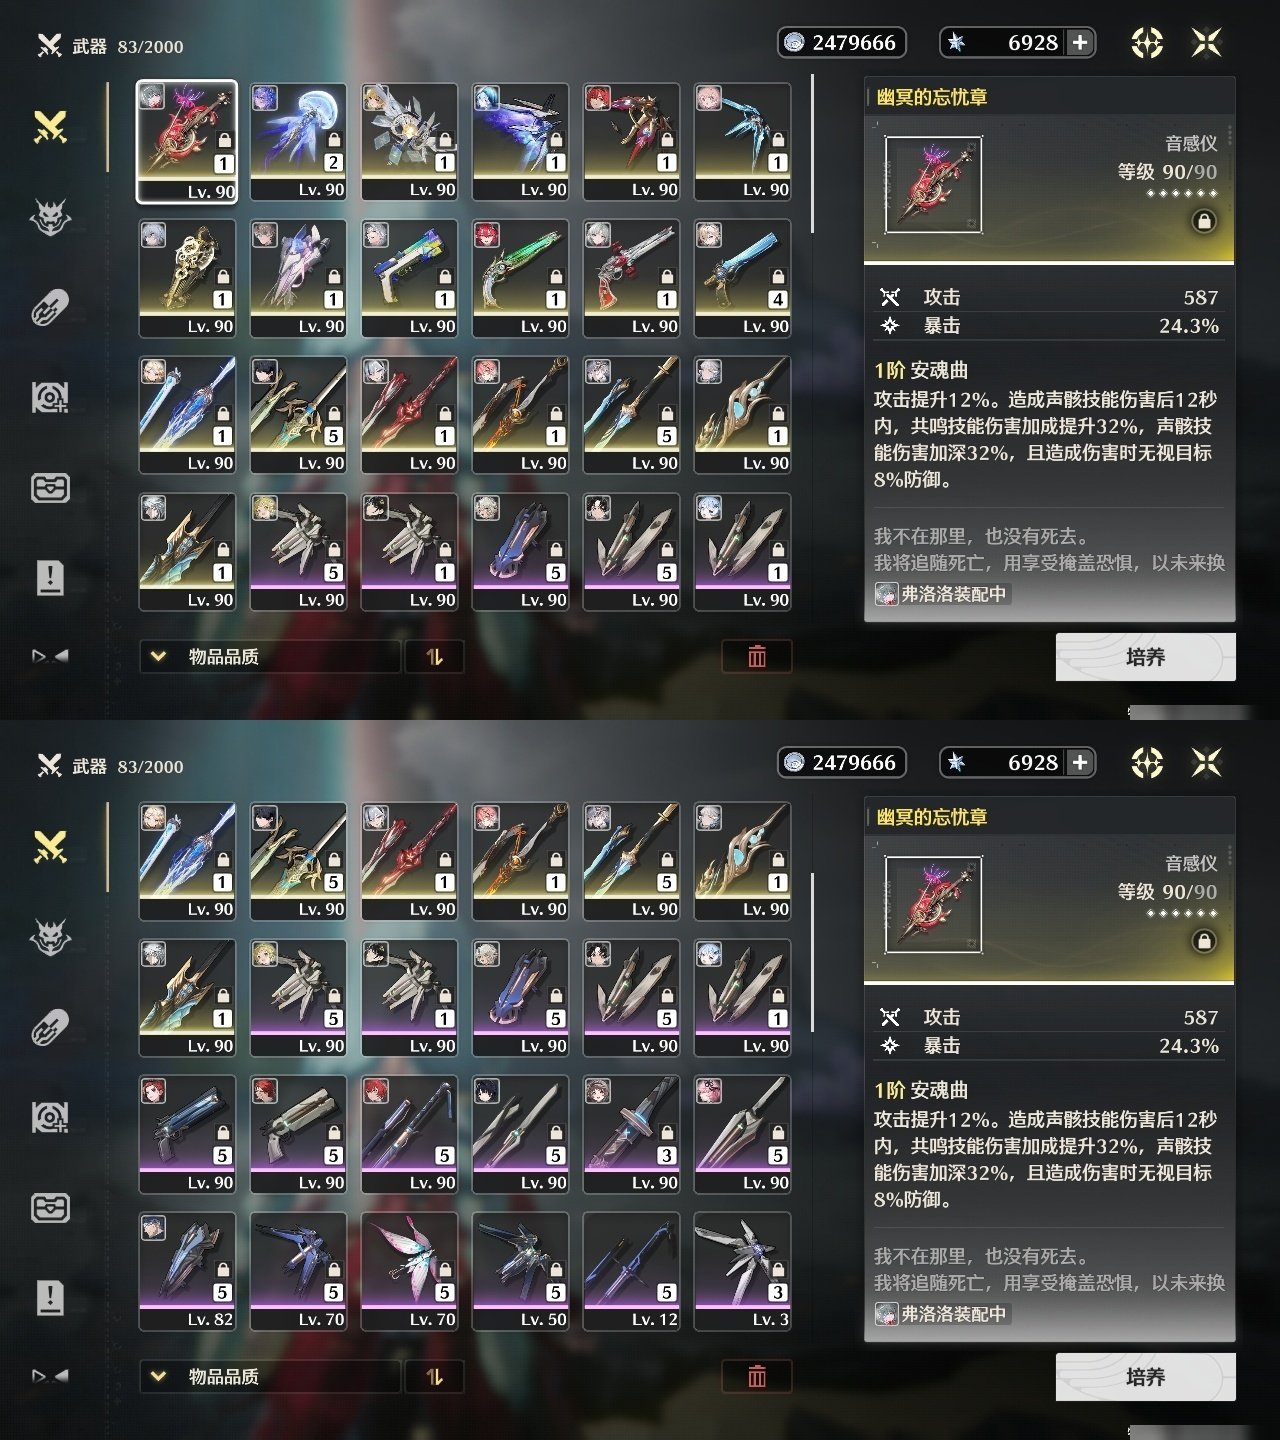The height and width of the screenshot is (1440, 1280).
Task: Select the Lv. 82 weapon in the lower grid
Action: click(187, 1271)
